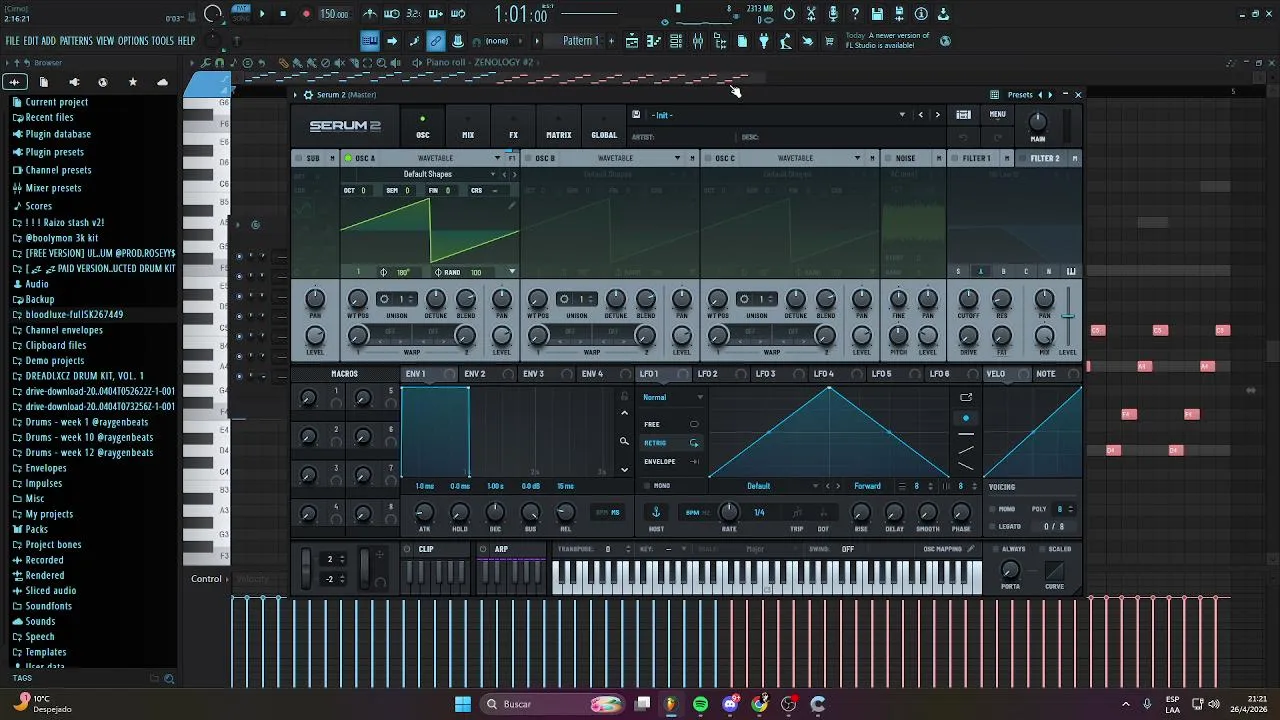Open the mixer view icon
The image size is (1280, 720).
click(x=698, y=41)
